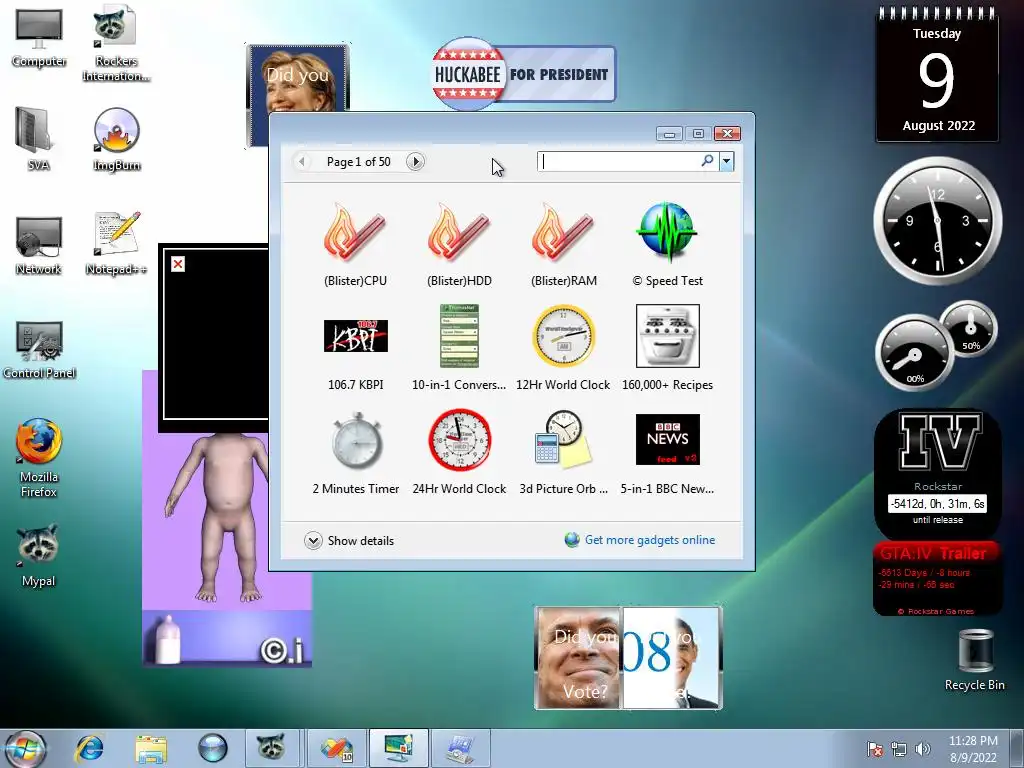This screenshot has width=1024, height=768.
Task: Click the volume speaker tray icon
Action: (x=923, y=749)
